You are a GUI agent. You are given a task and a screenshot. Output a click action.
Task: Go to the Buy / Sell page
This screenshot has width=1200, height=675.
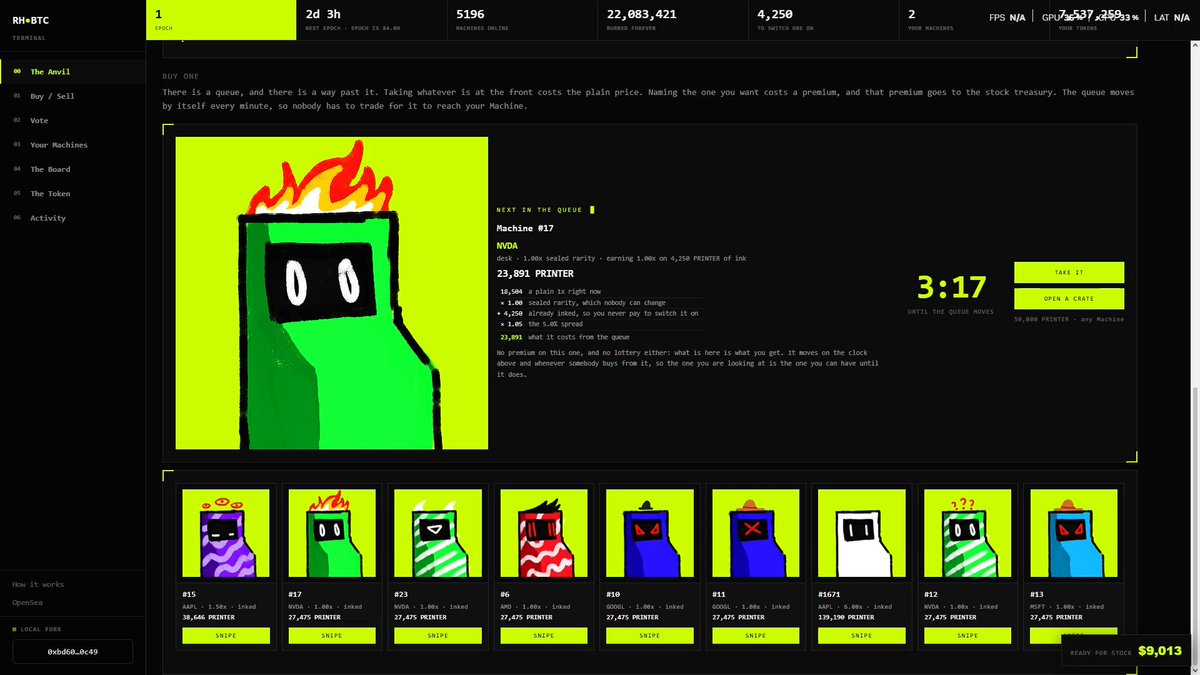(72, 96)
